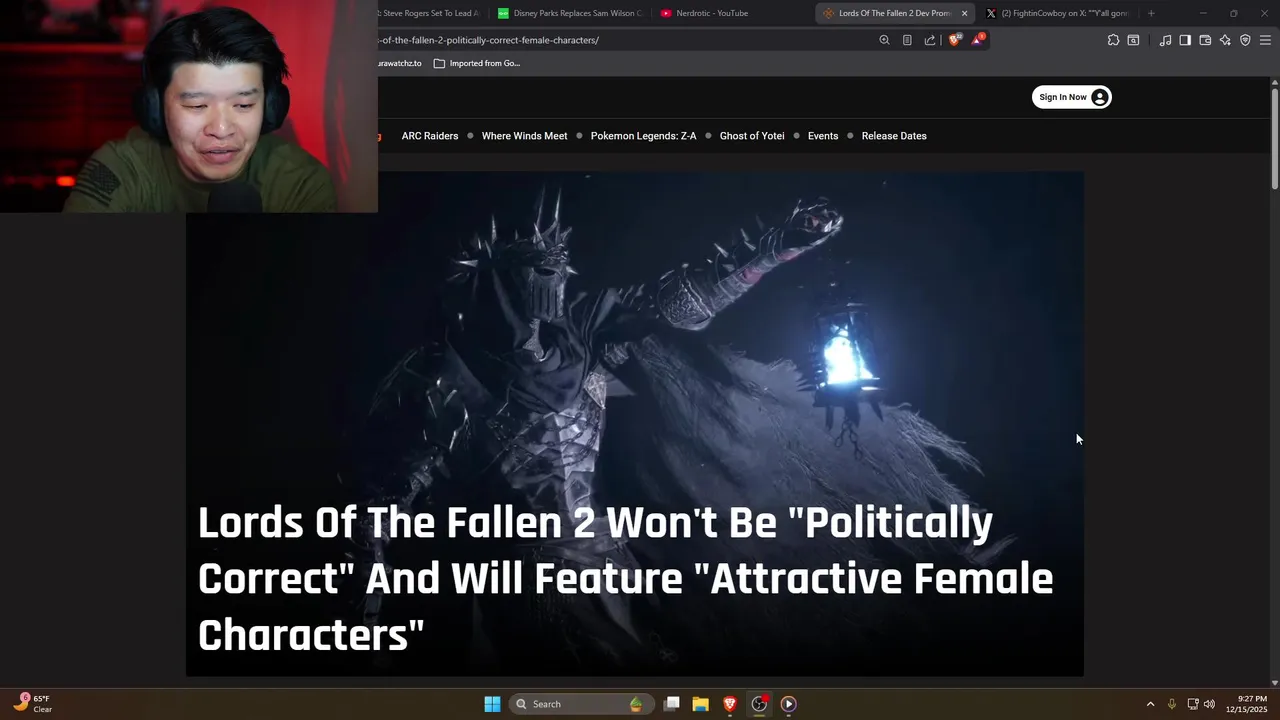Open the media player taskbar icon
The image size is (1280, 720).
[x=788, y=704]
